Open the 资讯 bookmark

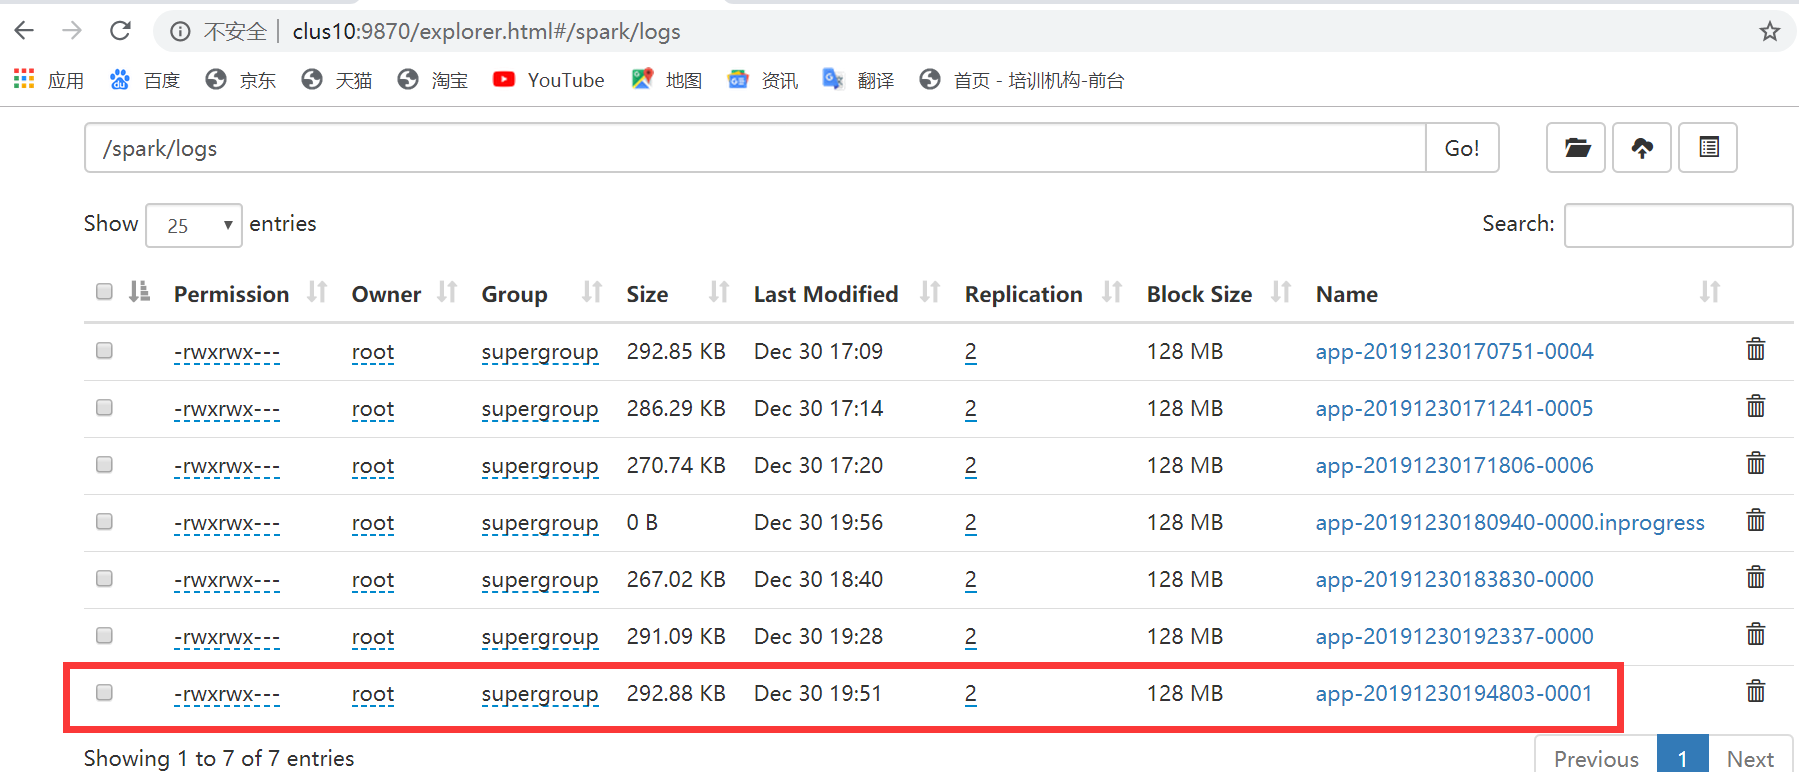pos(763,80)
